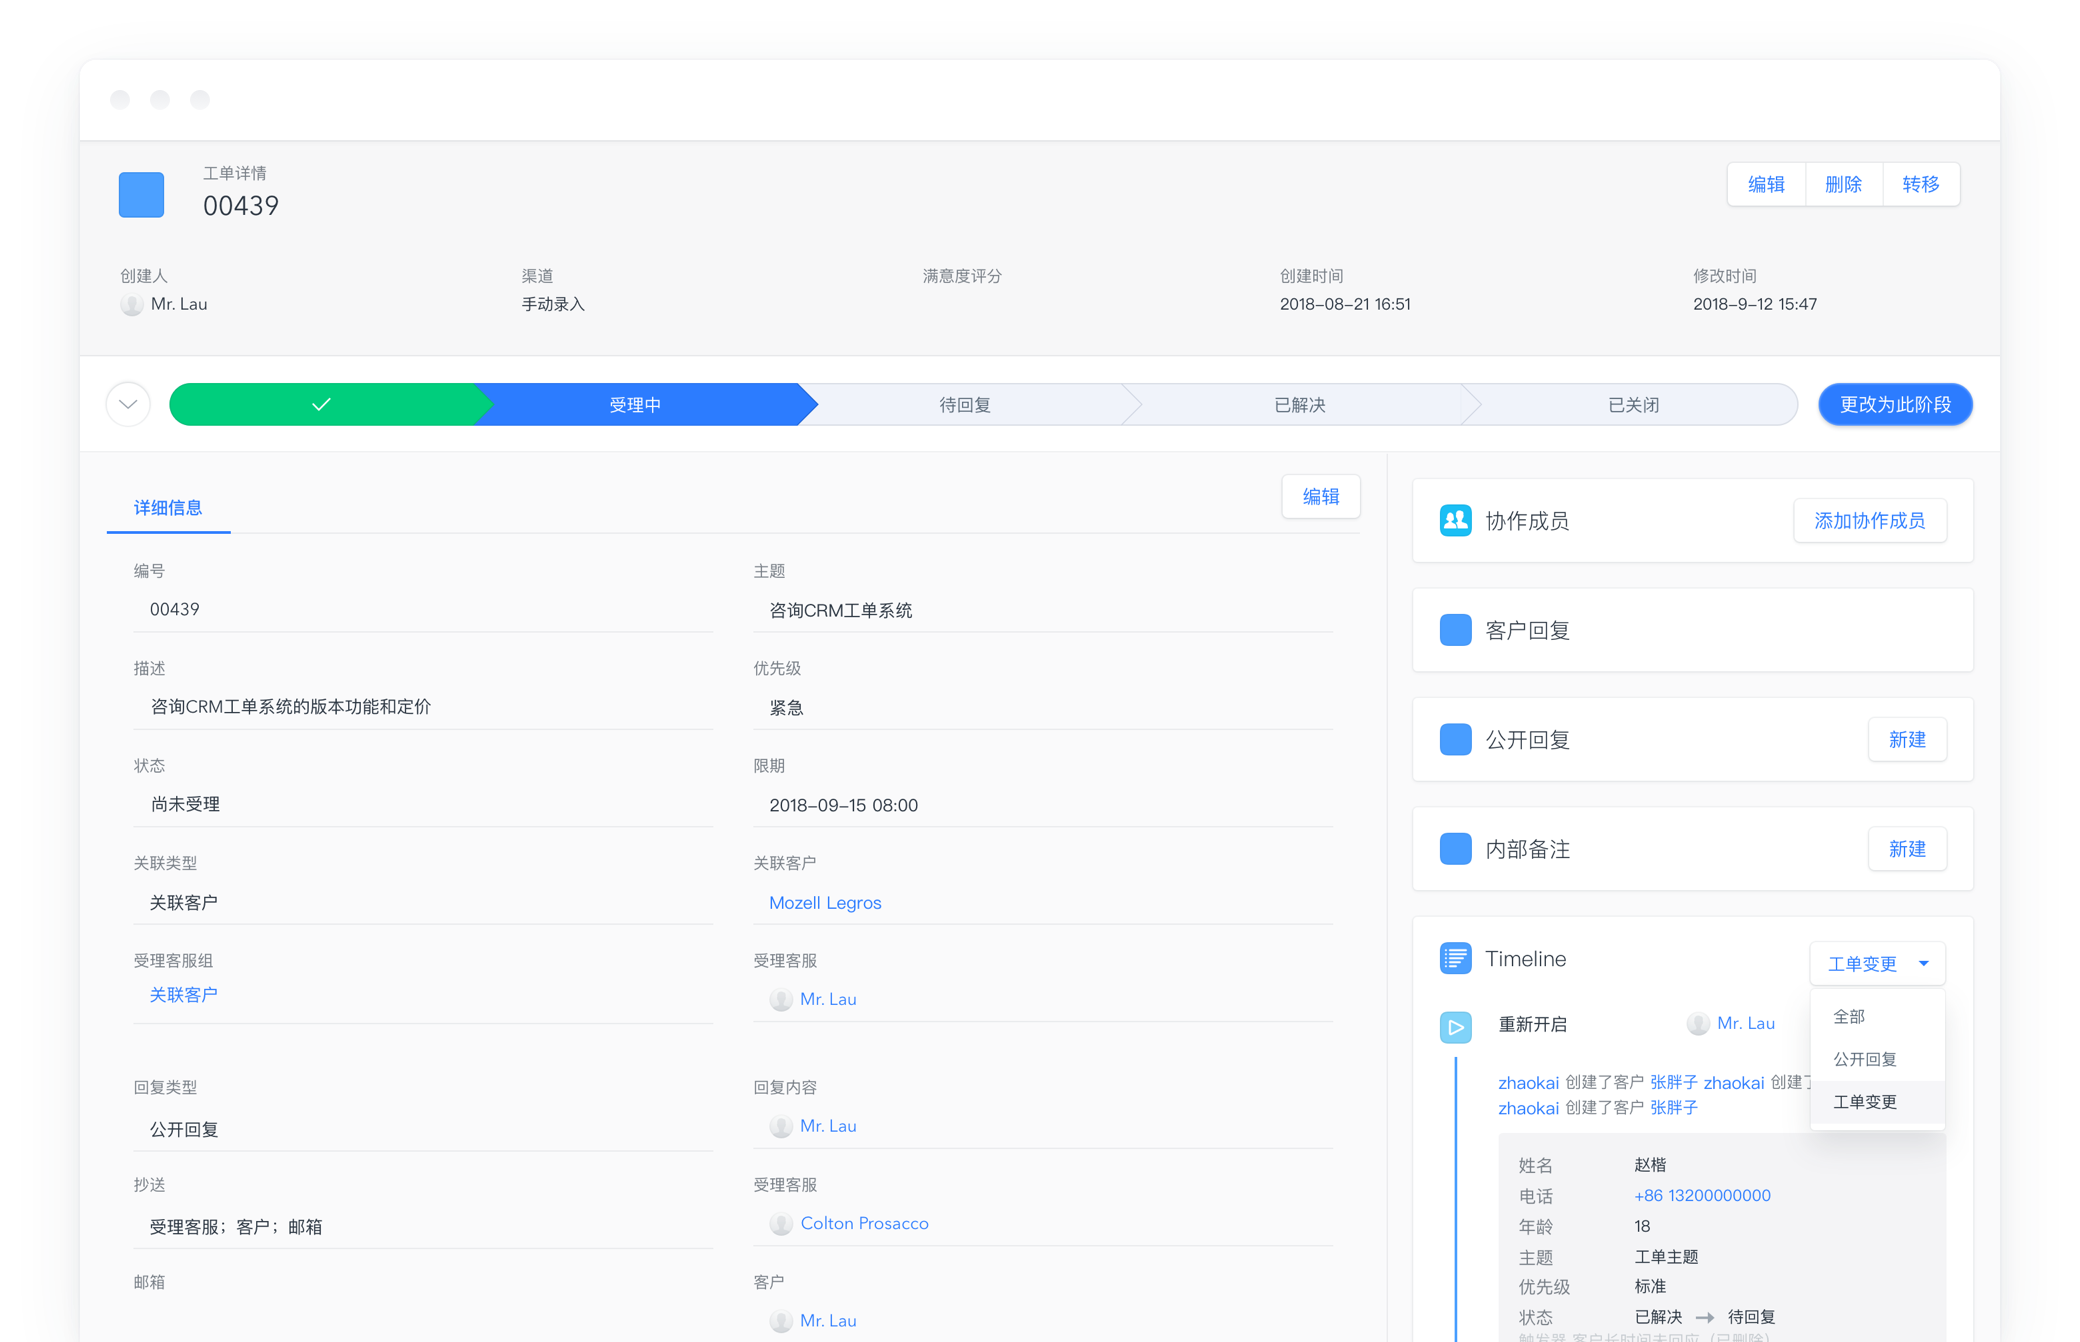This screenshot has height=1342, width=2080.
Task: Open the 工单变更 filter dropdown
Action: point(1877,963)
